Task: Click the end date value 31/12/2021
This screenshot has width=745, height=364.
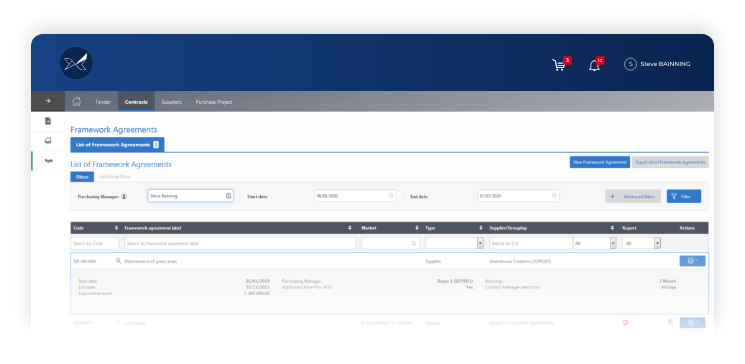Action: coord(258,287)
